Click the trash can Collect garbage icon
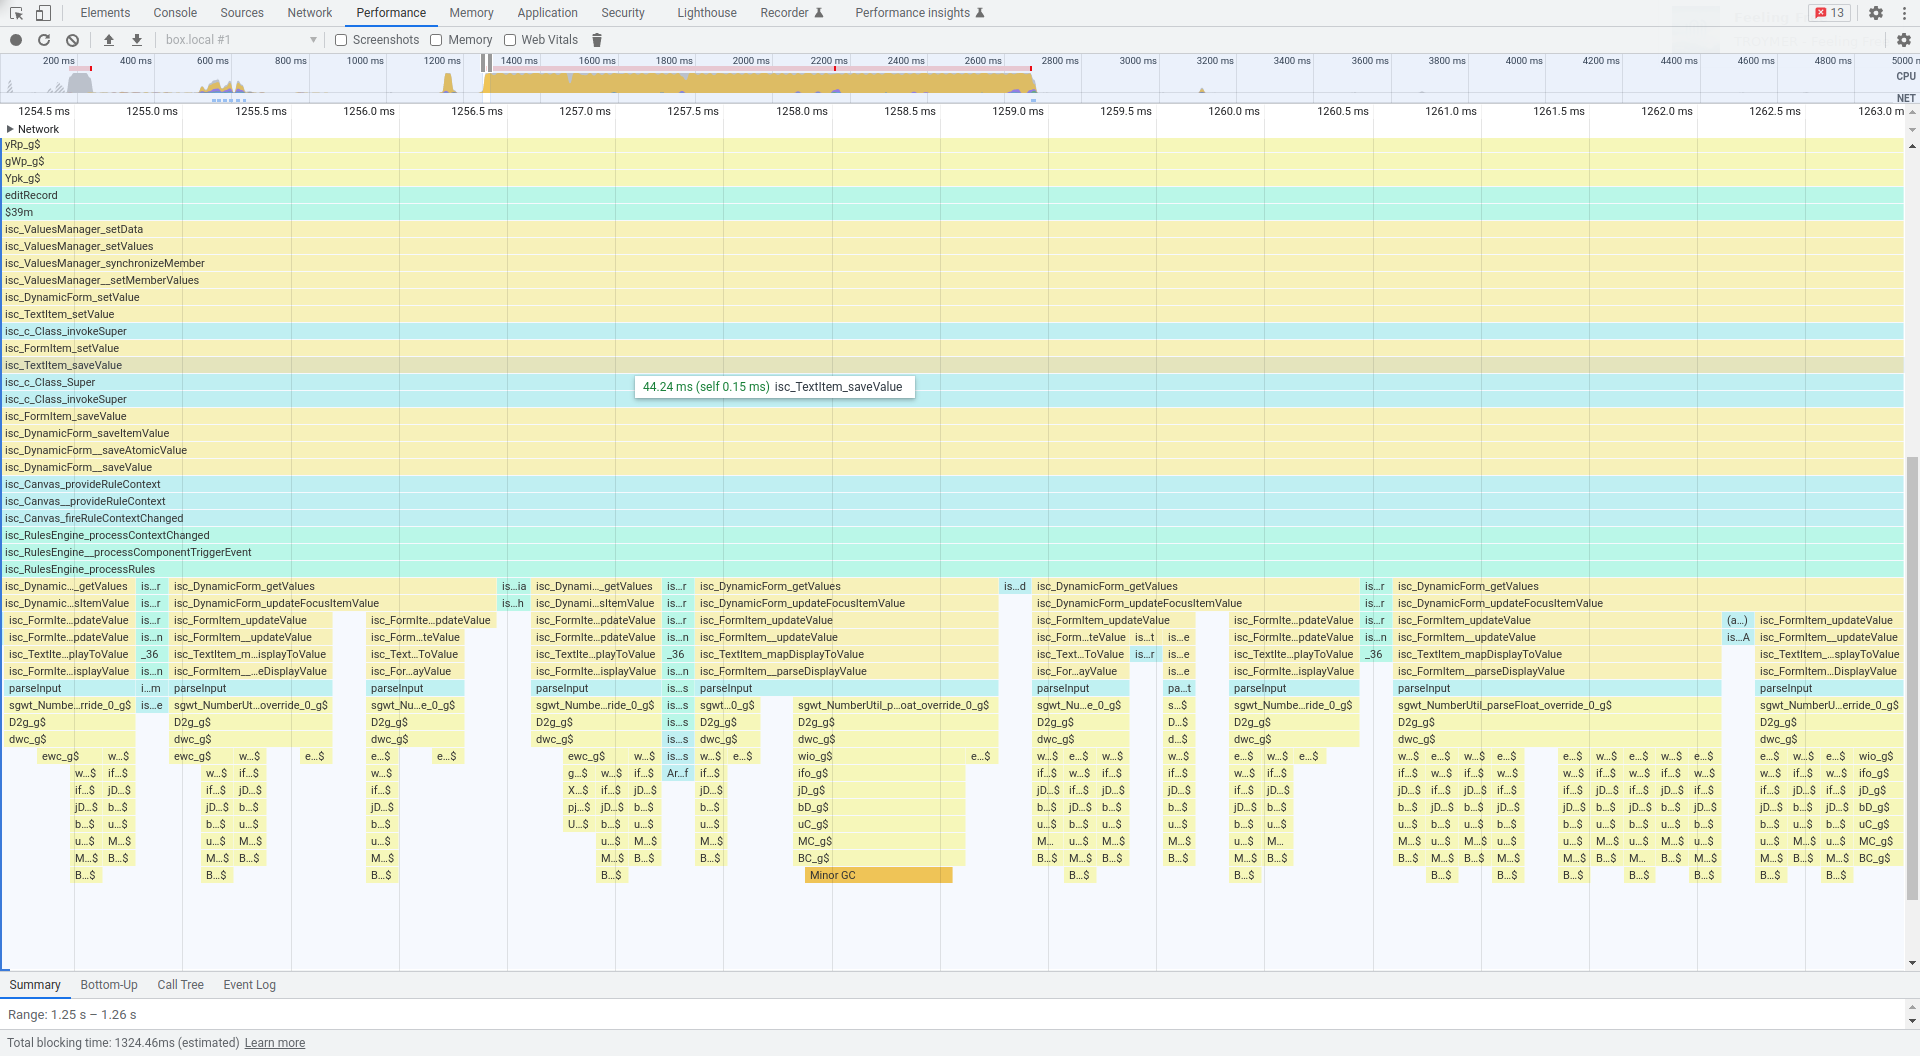 [x=597, y=40]
